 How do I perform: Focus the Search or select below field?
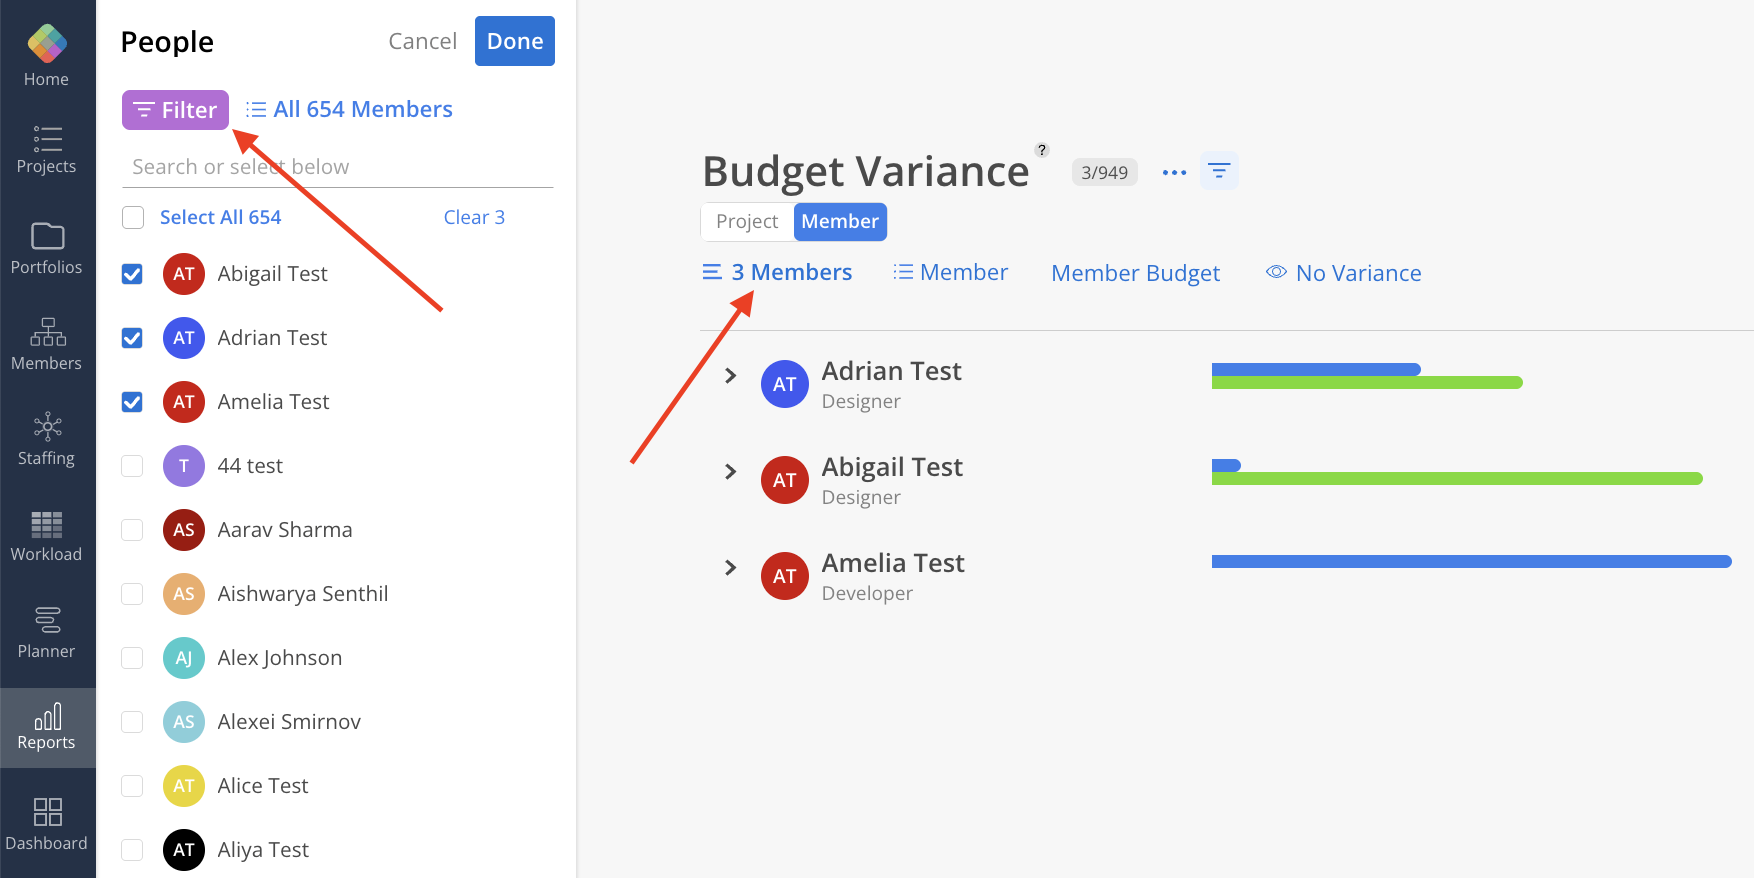(x=338, y=167)
